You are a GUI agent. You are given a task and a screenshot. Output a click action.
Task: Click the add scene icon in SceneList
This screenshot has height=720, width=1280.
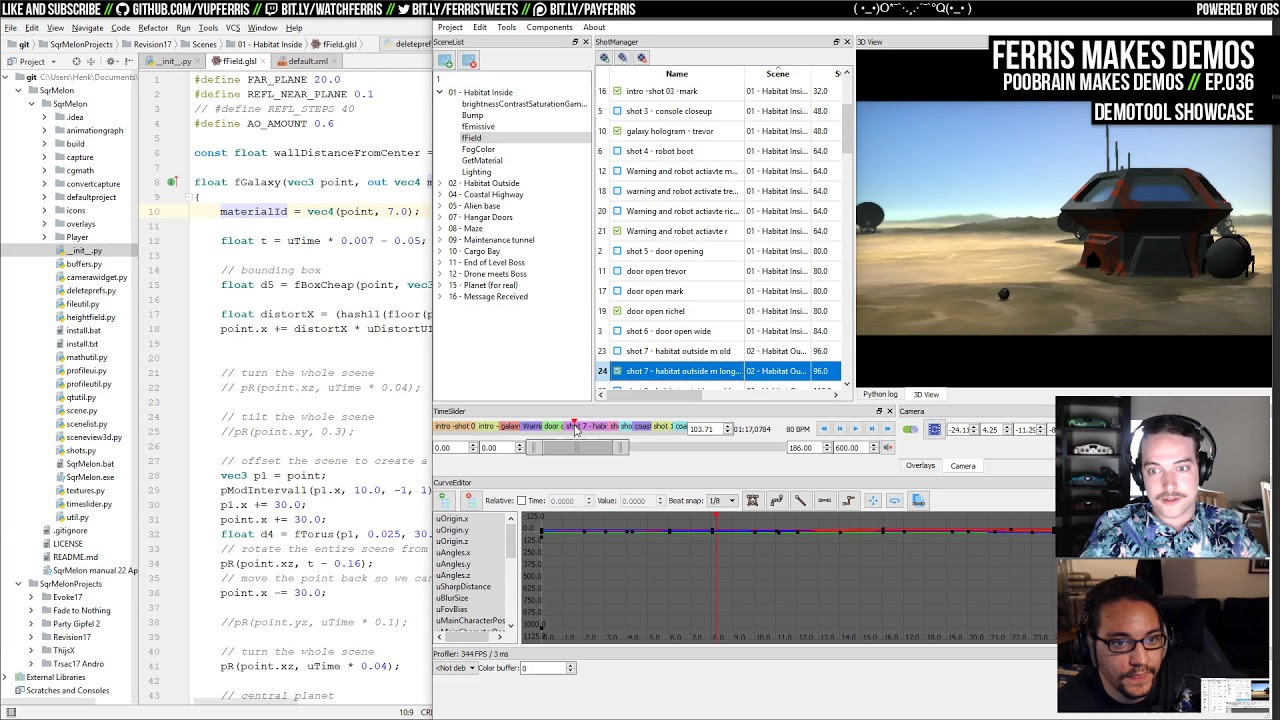point(445,60)
